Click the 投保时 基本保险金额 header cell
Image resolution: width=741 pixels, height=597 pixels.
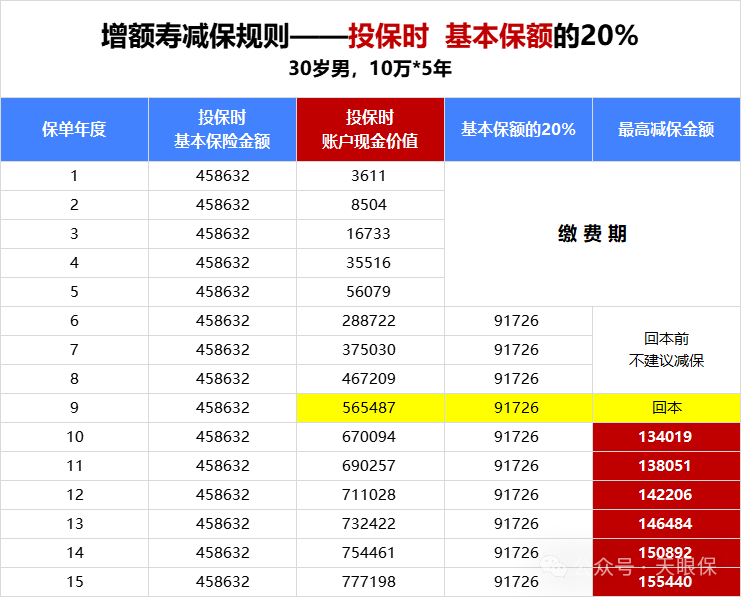(222, 130)
